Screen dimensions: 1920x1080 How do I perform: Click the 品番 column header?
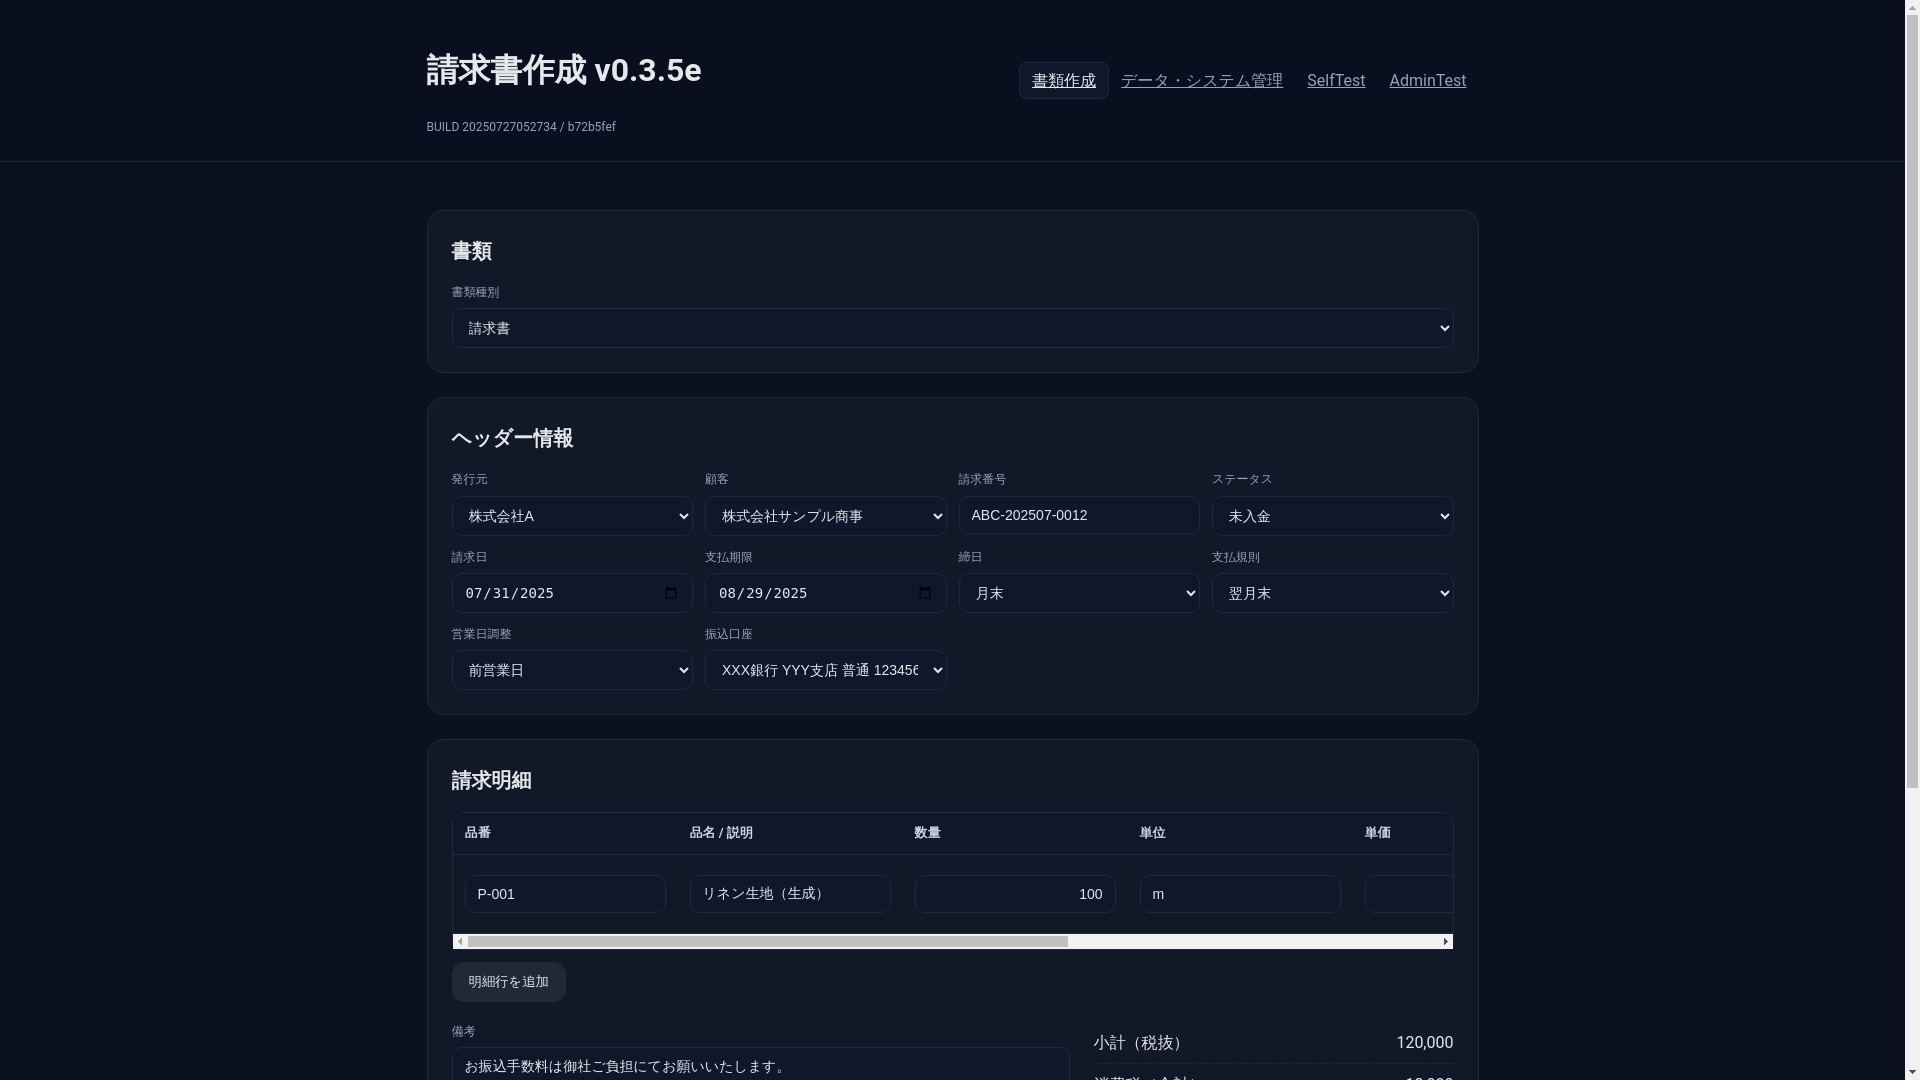(477, 833)
